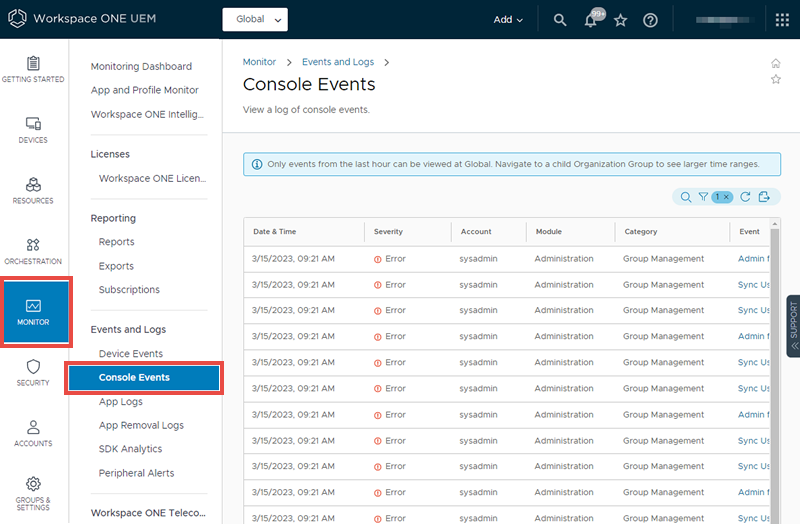Open the second row's Sync event link
The image size is (800, 524).
tap(754, 285)
